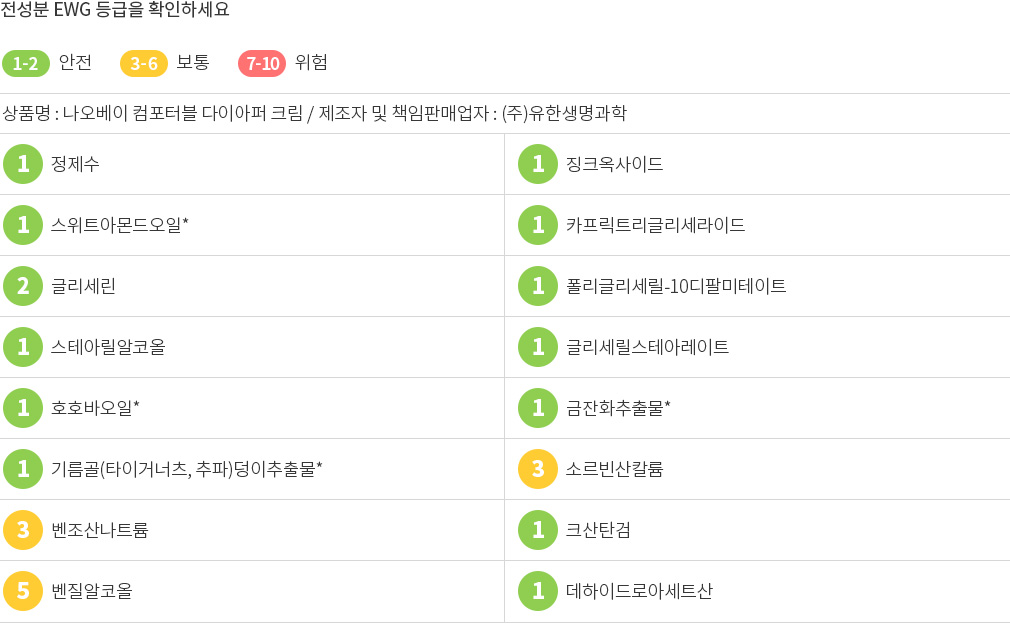Viewport: 1010px width, 624px height.
Task: Click the grade 1 icon beside 크산탄검
Action: [538, 530]
